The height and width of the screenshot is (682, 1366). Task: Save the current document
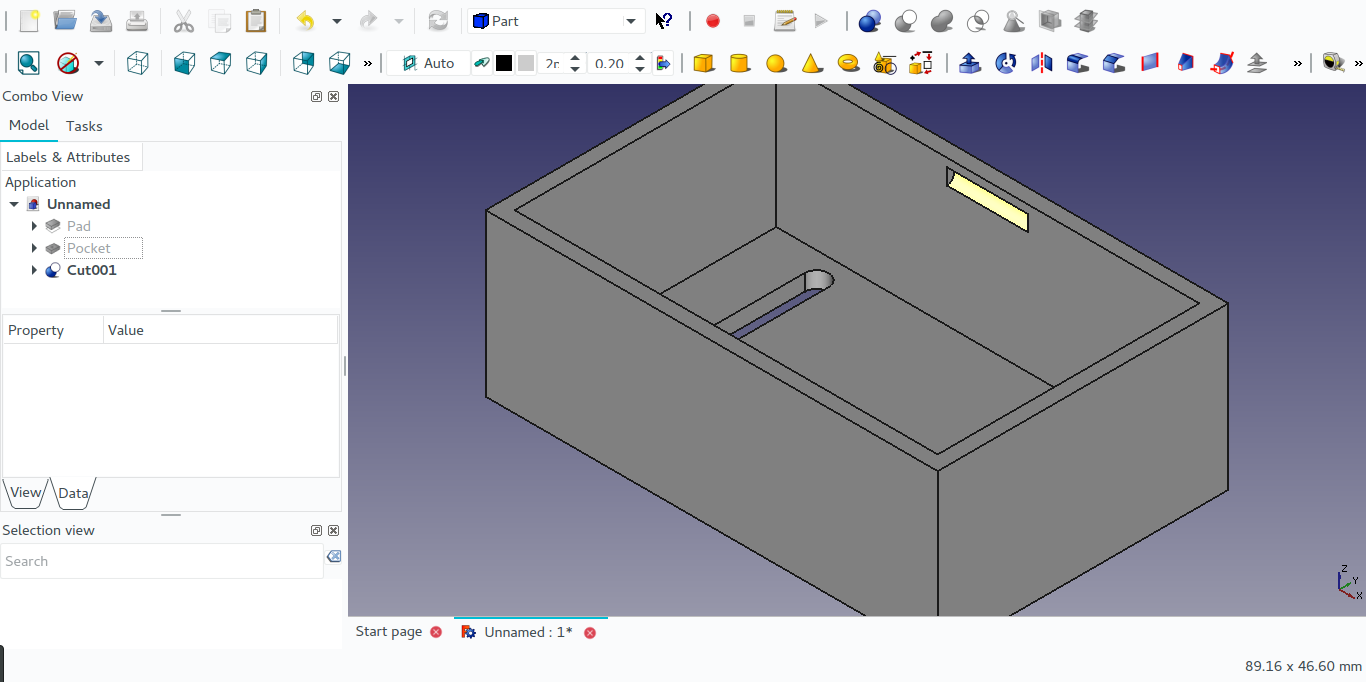click(101, 21)
